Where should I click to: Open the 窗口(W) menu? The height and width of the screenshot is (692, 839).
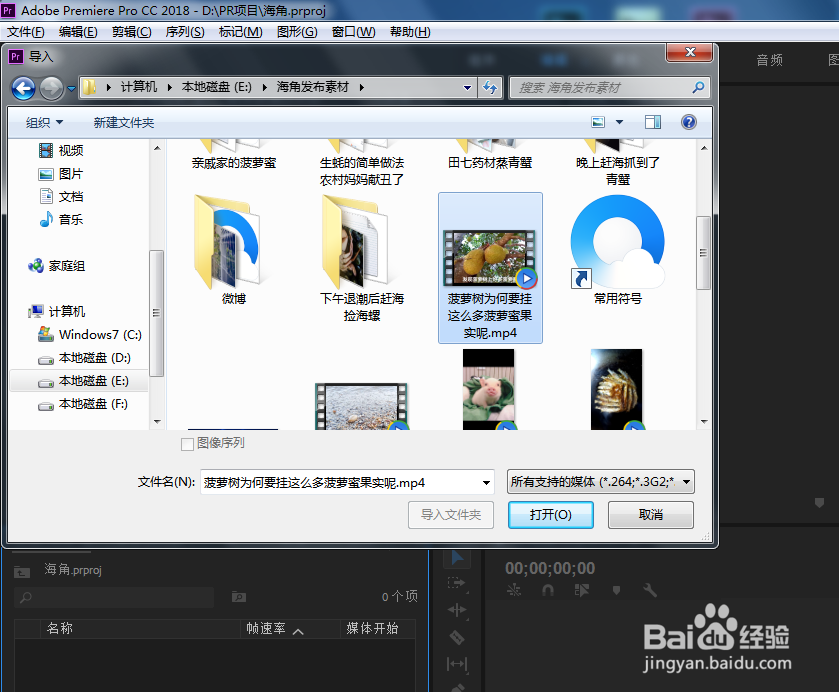pos(353,32)
